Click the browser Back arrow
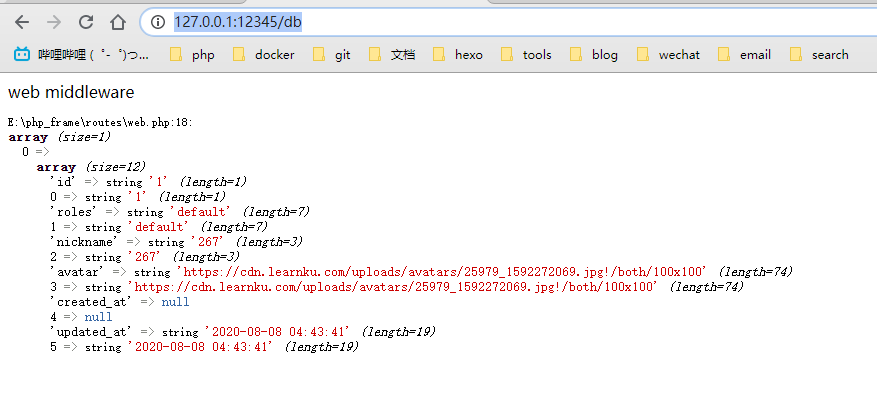This screenshot has height=413, width=877. [x=22, y=22]
